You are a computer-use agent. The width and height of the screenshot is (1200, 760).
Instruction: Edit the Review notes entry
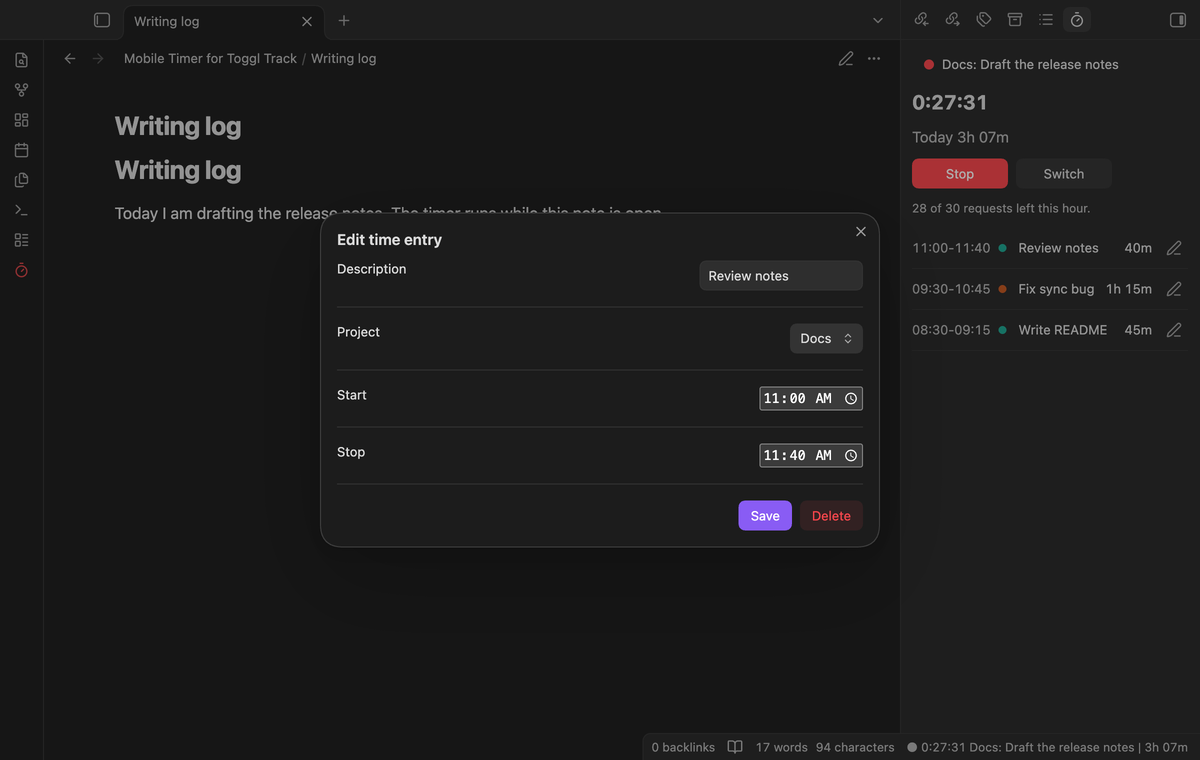tap(1174, 248)
